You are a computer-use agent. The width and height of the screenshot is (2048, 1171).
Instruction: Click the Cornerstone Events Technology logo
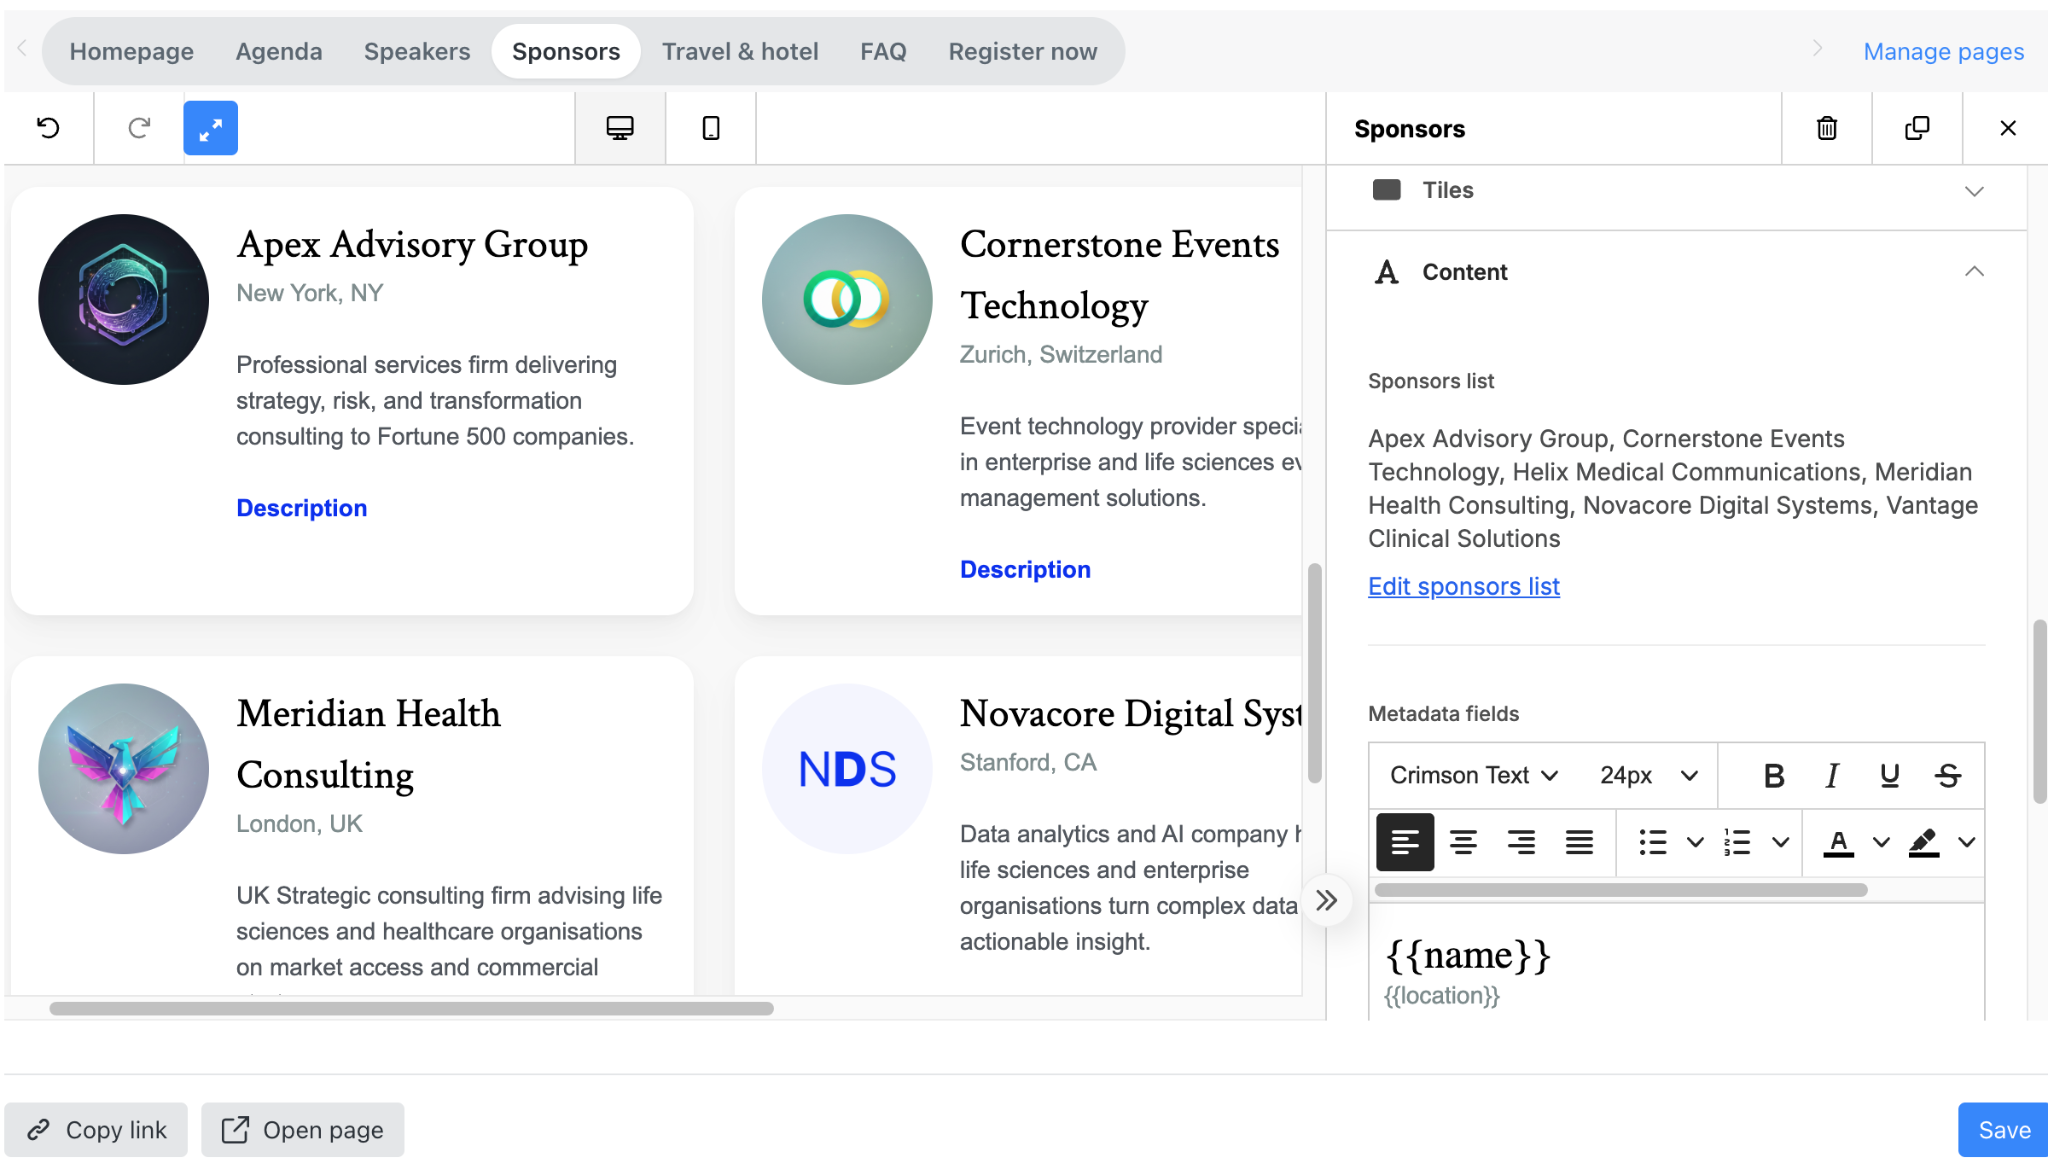click(x=847, y=299)
